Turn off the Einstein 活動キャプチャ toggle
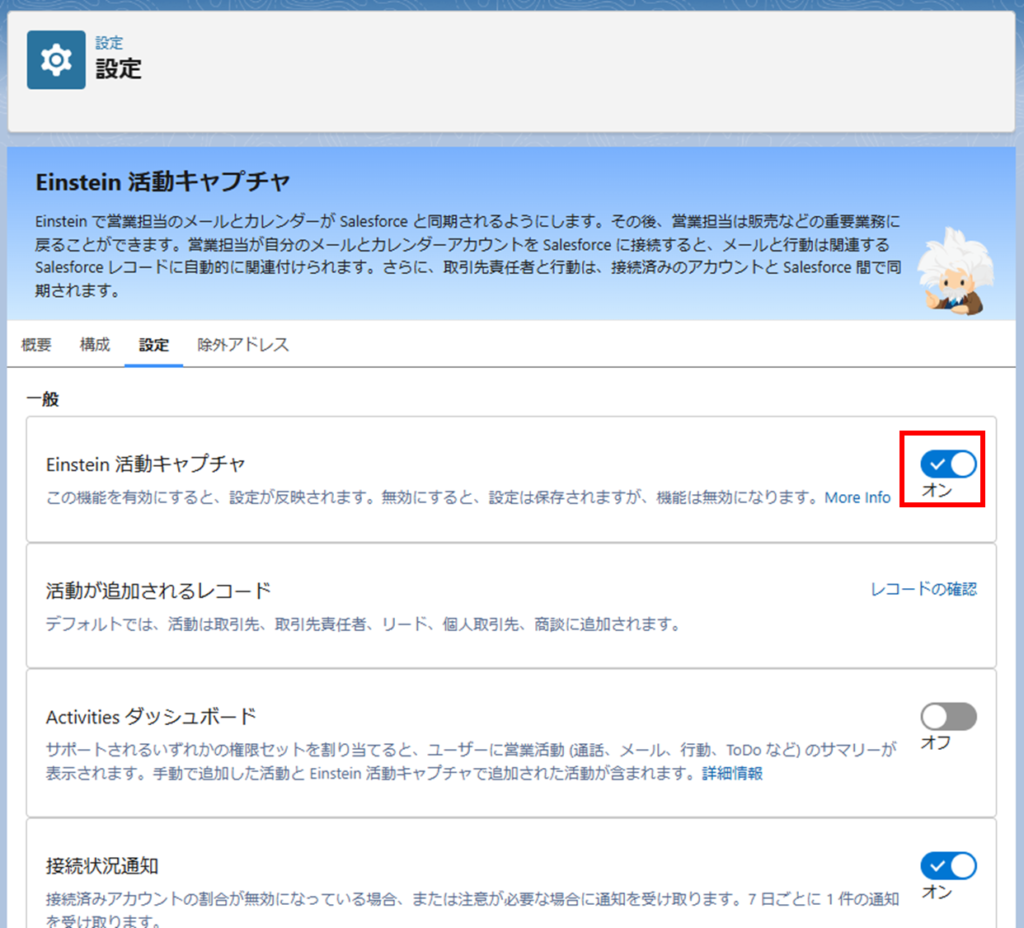 click(x=948, y=464)
